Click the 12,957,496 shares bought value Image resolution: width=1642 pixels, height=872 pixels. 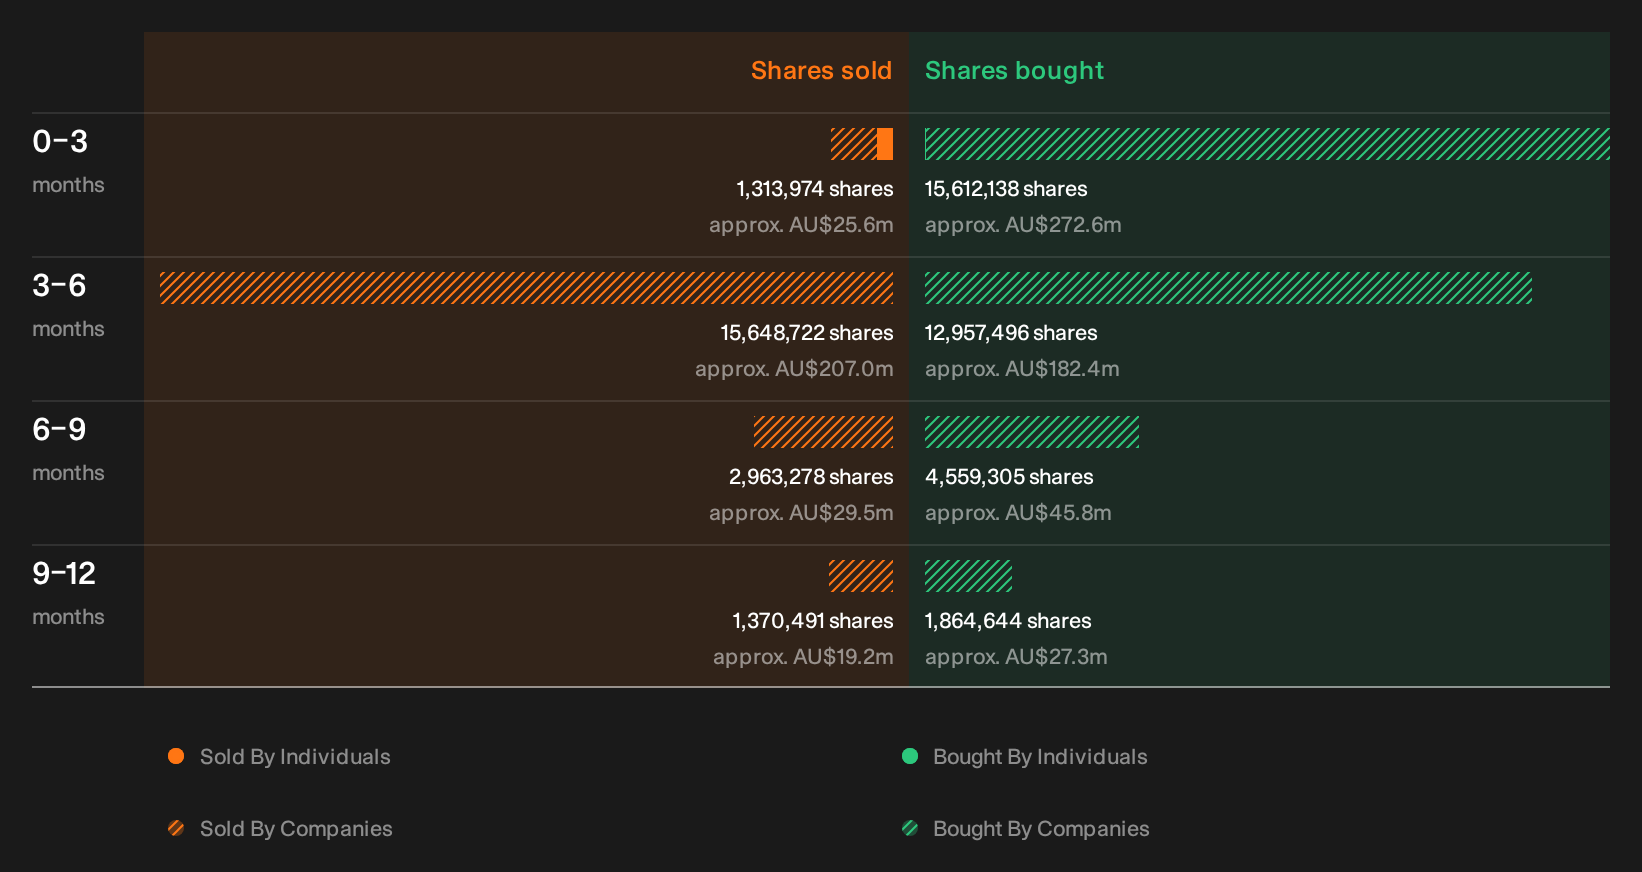point(1011,333)
